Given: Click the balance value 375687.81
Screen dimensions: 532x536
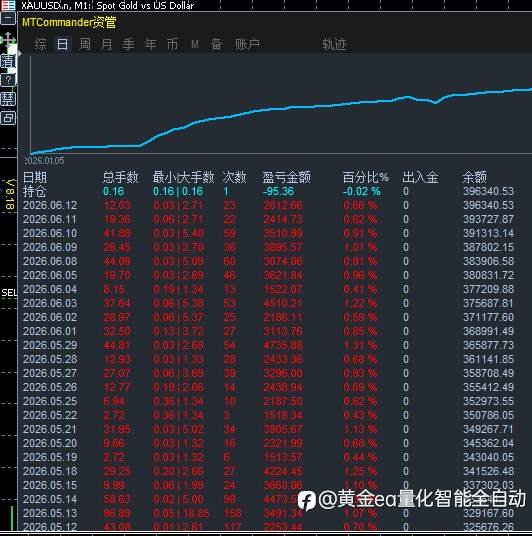Looking at the screenshot, I should pos(489,304).
